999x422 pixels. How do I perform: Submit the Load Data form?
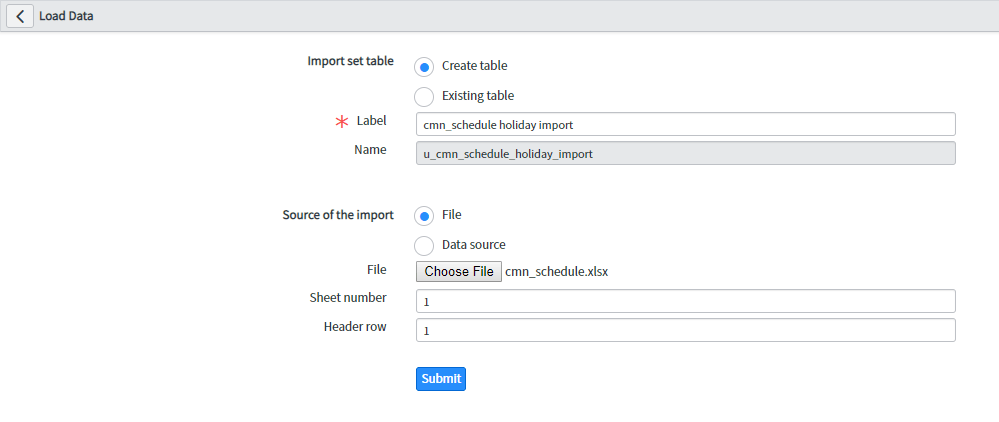point(440,379)
